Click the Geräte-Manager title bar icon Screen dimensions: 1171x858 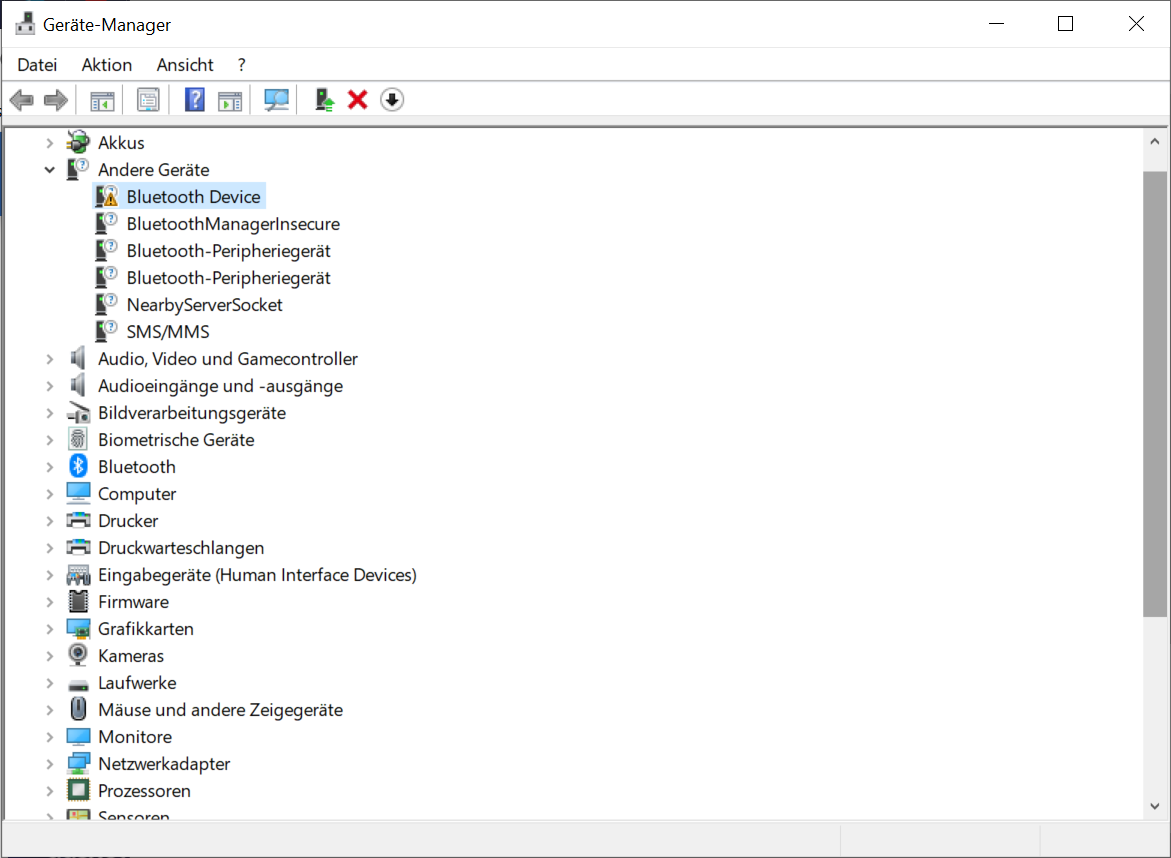25,24
